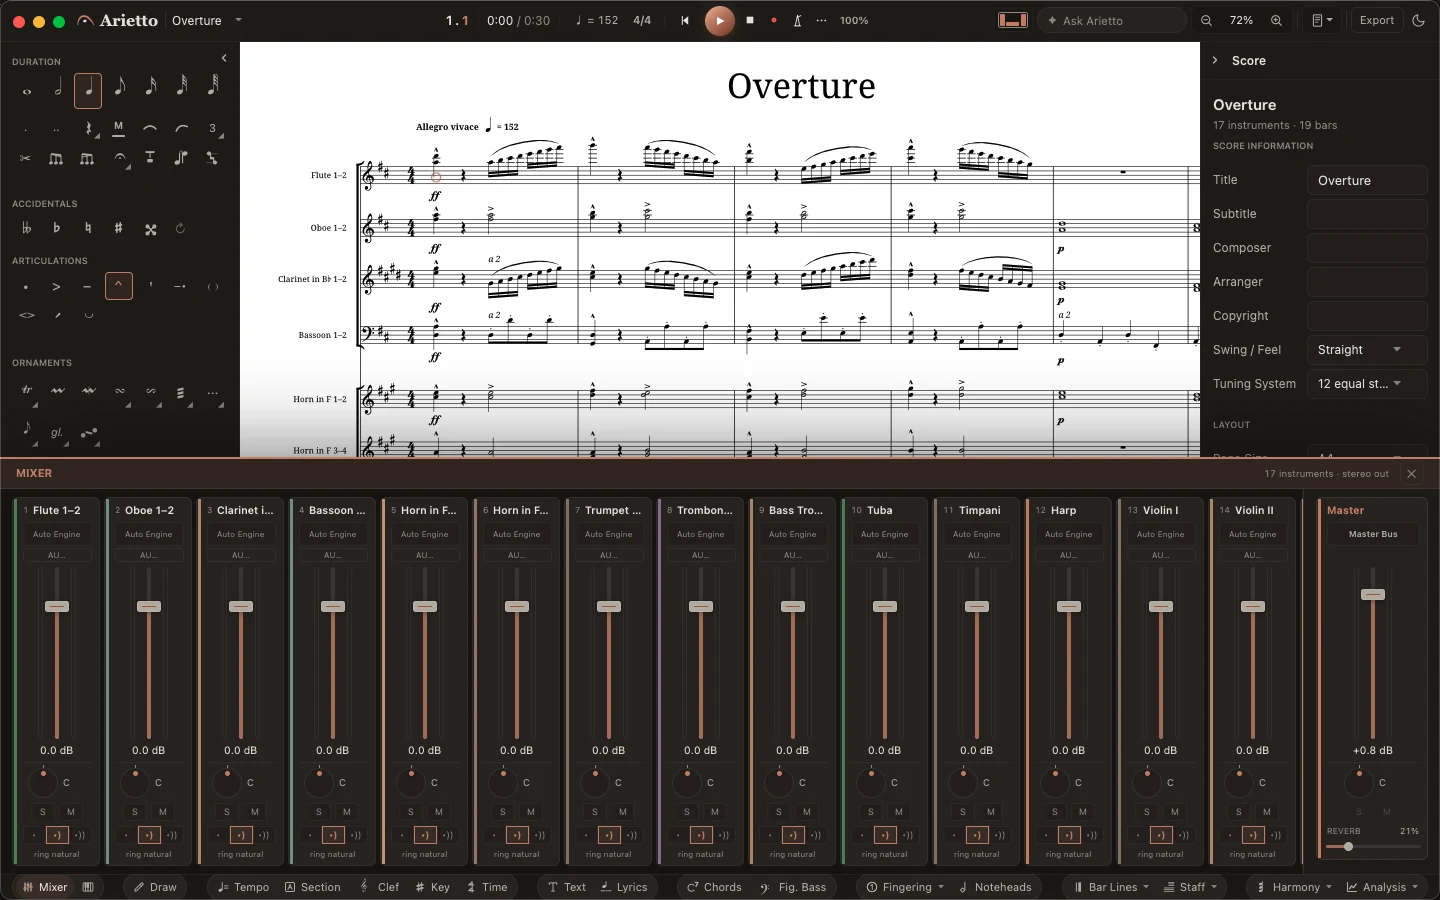Select the glissando ornament
The height and width of the screenshot is (900, 1440).
click(x=57, y=433)
